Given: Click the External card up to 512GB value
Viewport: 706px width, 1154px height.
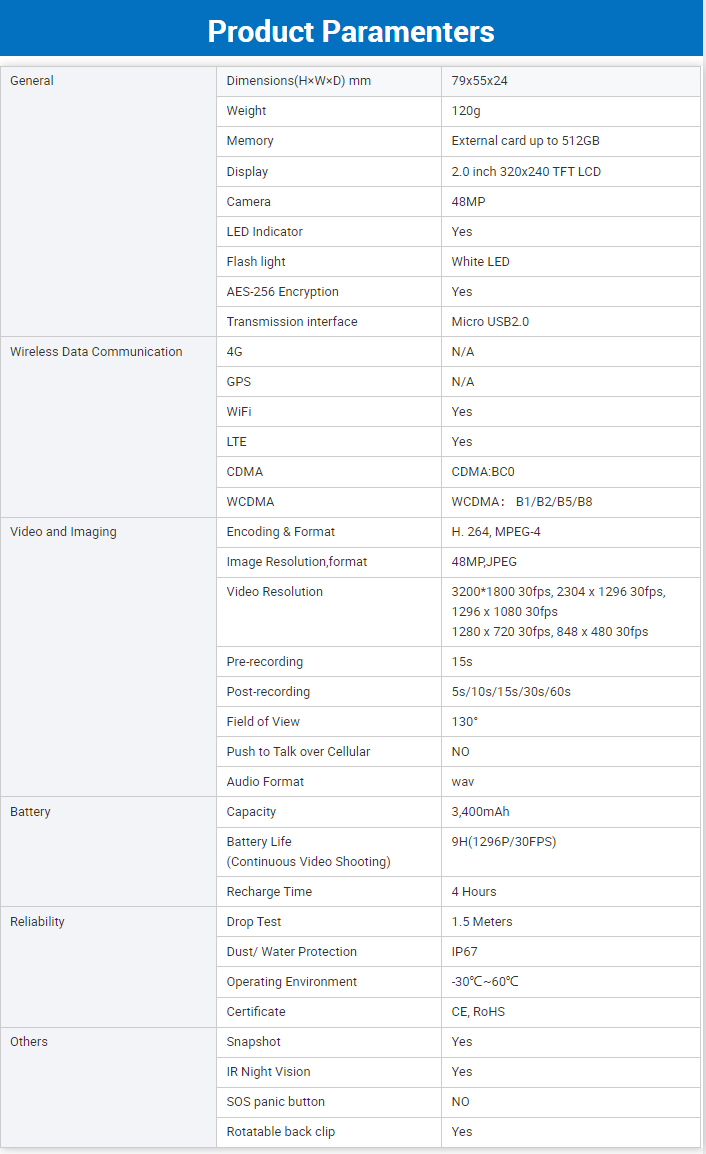Looking at the screenshot, I should coord(525,141).
